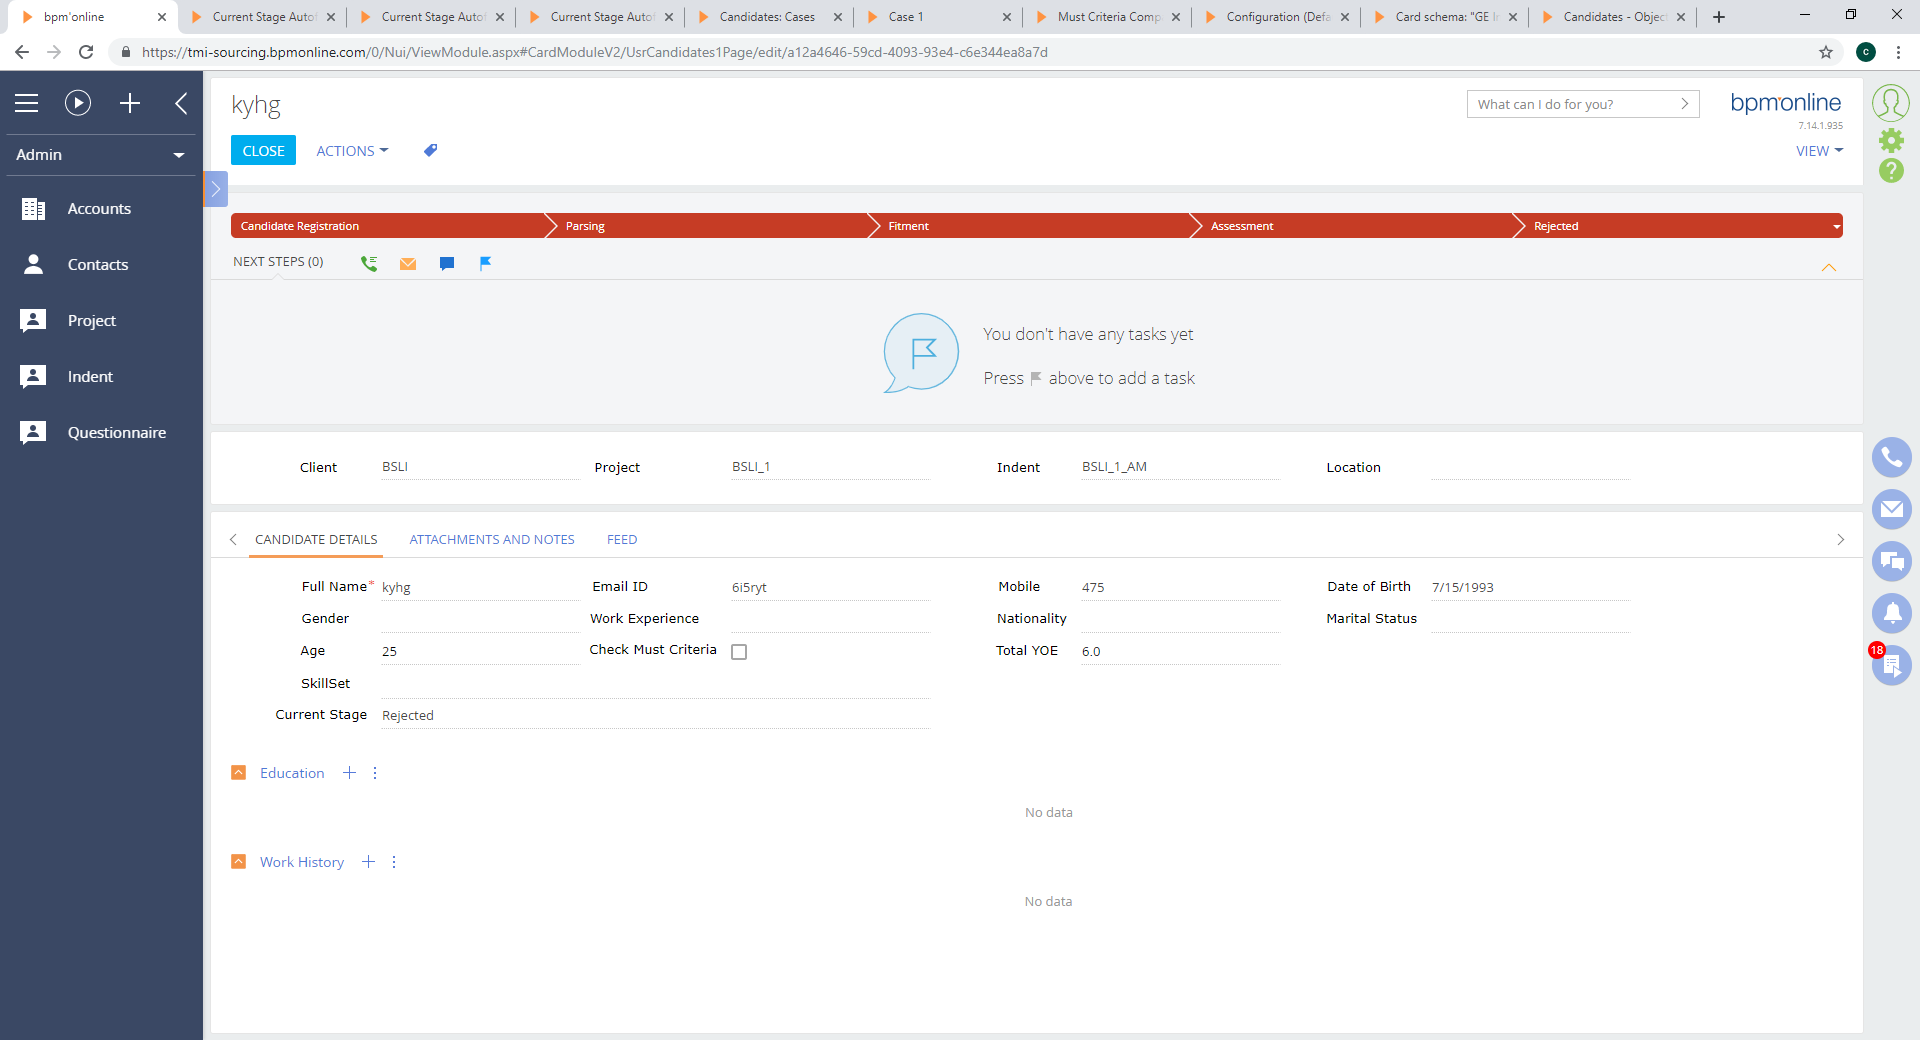The height and width of the screenshot is (1040, 1920).
Task: Open the system designer gear icon
Action: click(x=1891, y=140)
